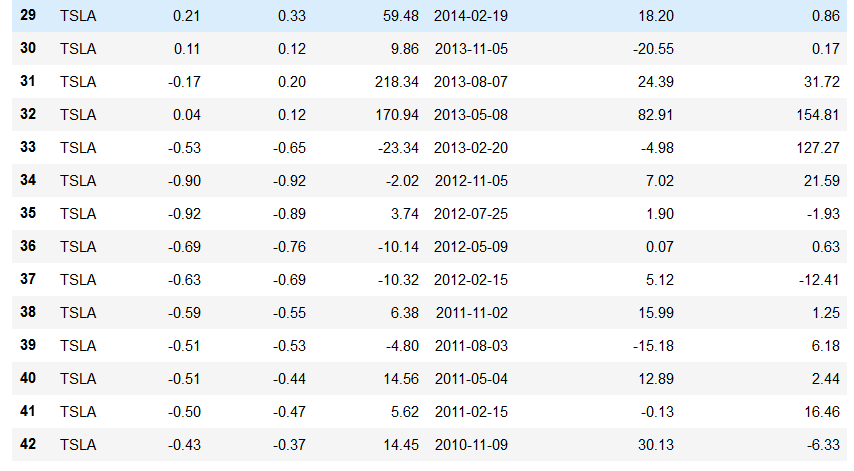
Task: Select the -23.34 value cell
Action: (x=398, y=148)
